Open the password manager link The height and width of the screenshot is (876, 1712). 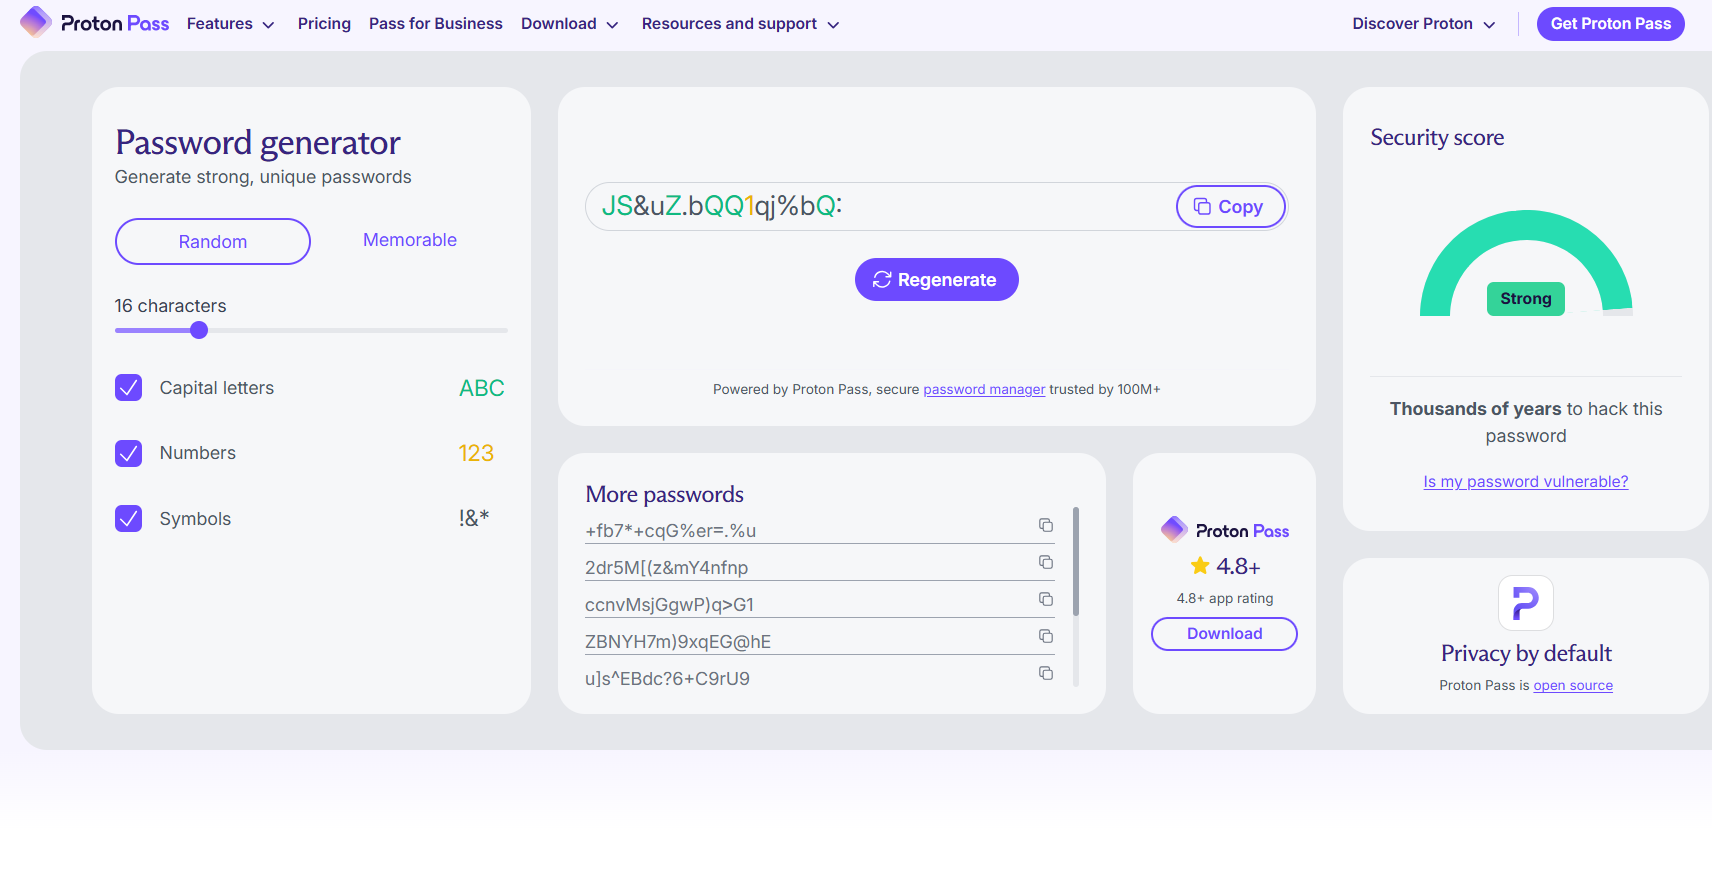click(984, 390)
